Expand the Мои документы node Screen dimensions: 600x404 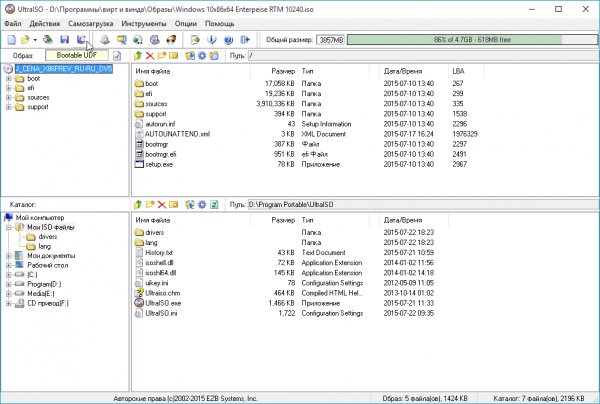tap(8, 256)
